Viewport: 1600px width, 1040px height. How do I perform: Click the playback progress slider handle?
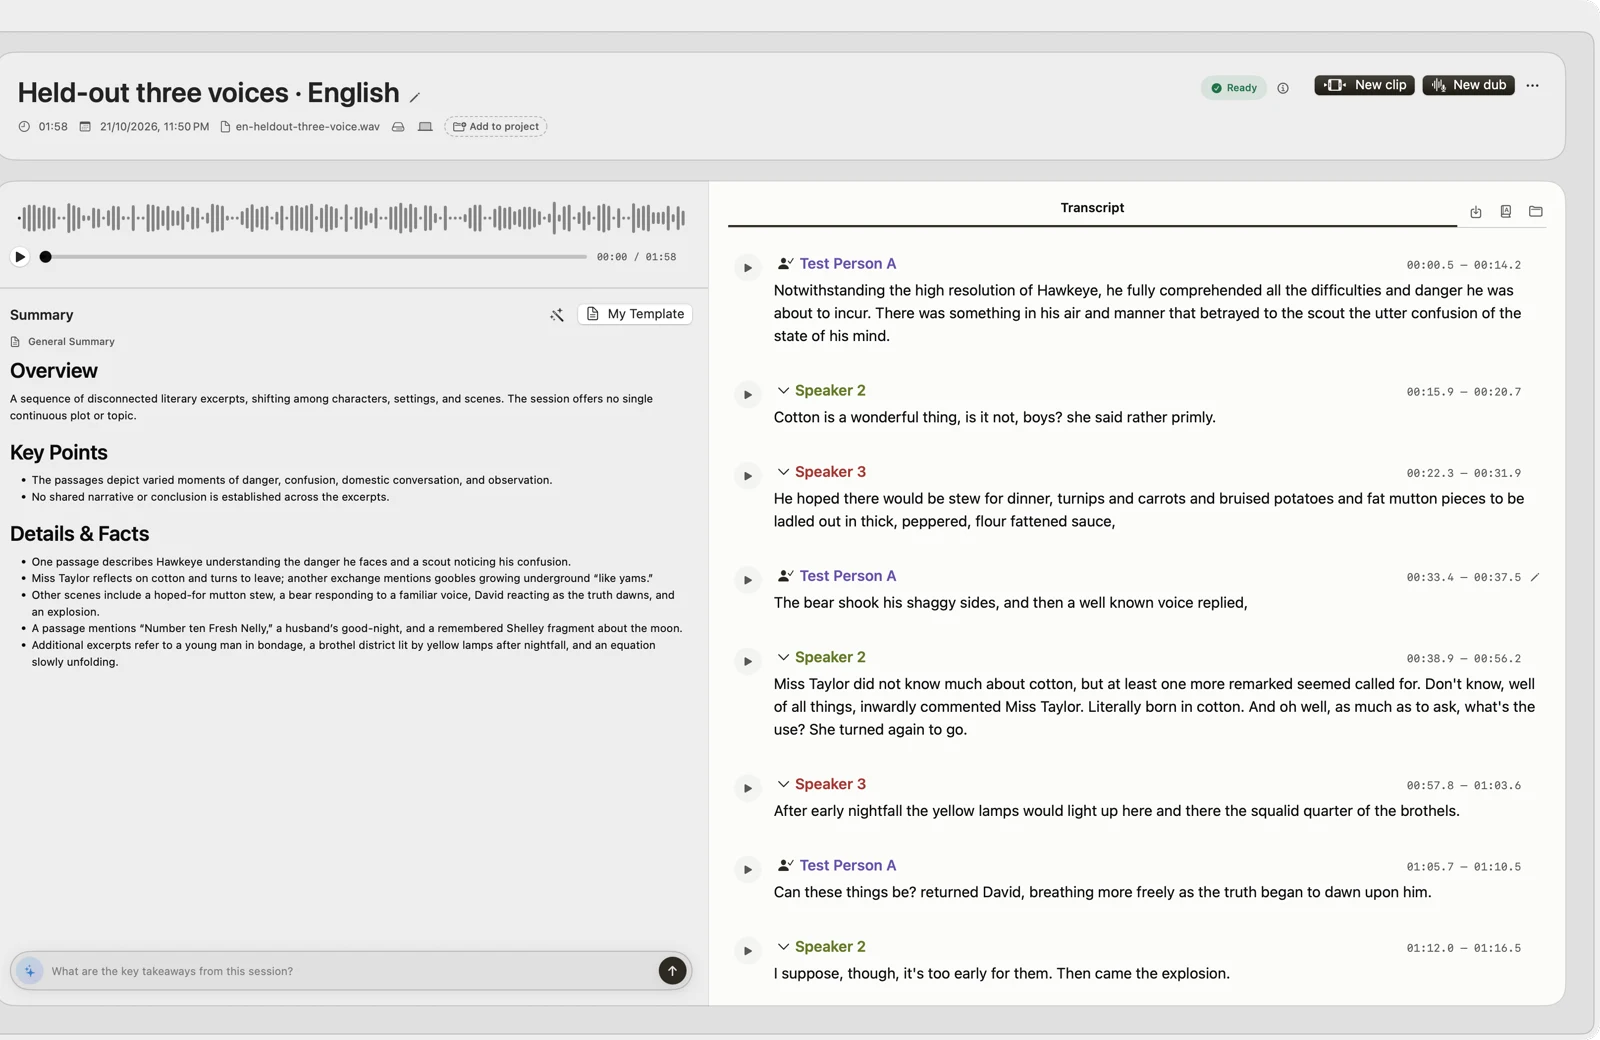pos(45,257)
